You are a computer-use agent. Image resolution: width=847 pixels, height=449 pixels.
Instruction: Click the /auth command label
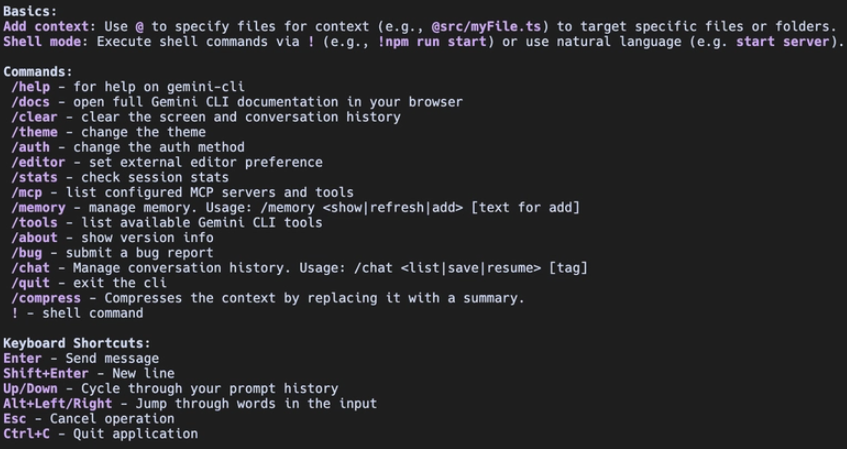tap(31, 147)
